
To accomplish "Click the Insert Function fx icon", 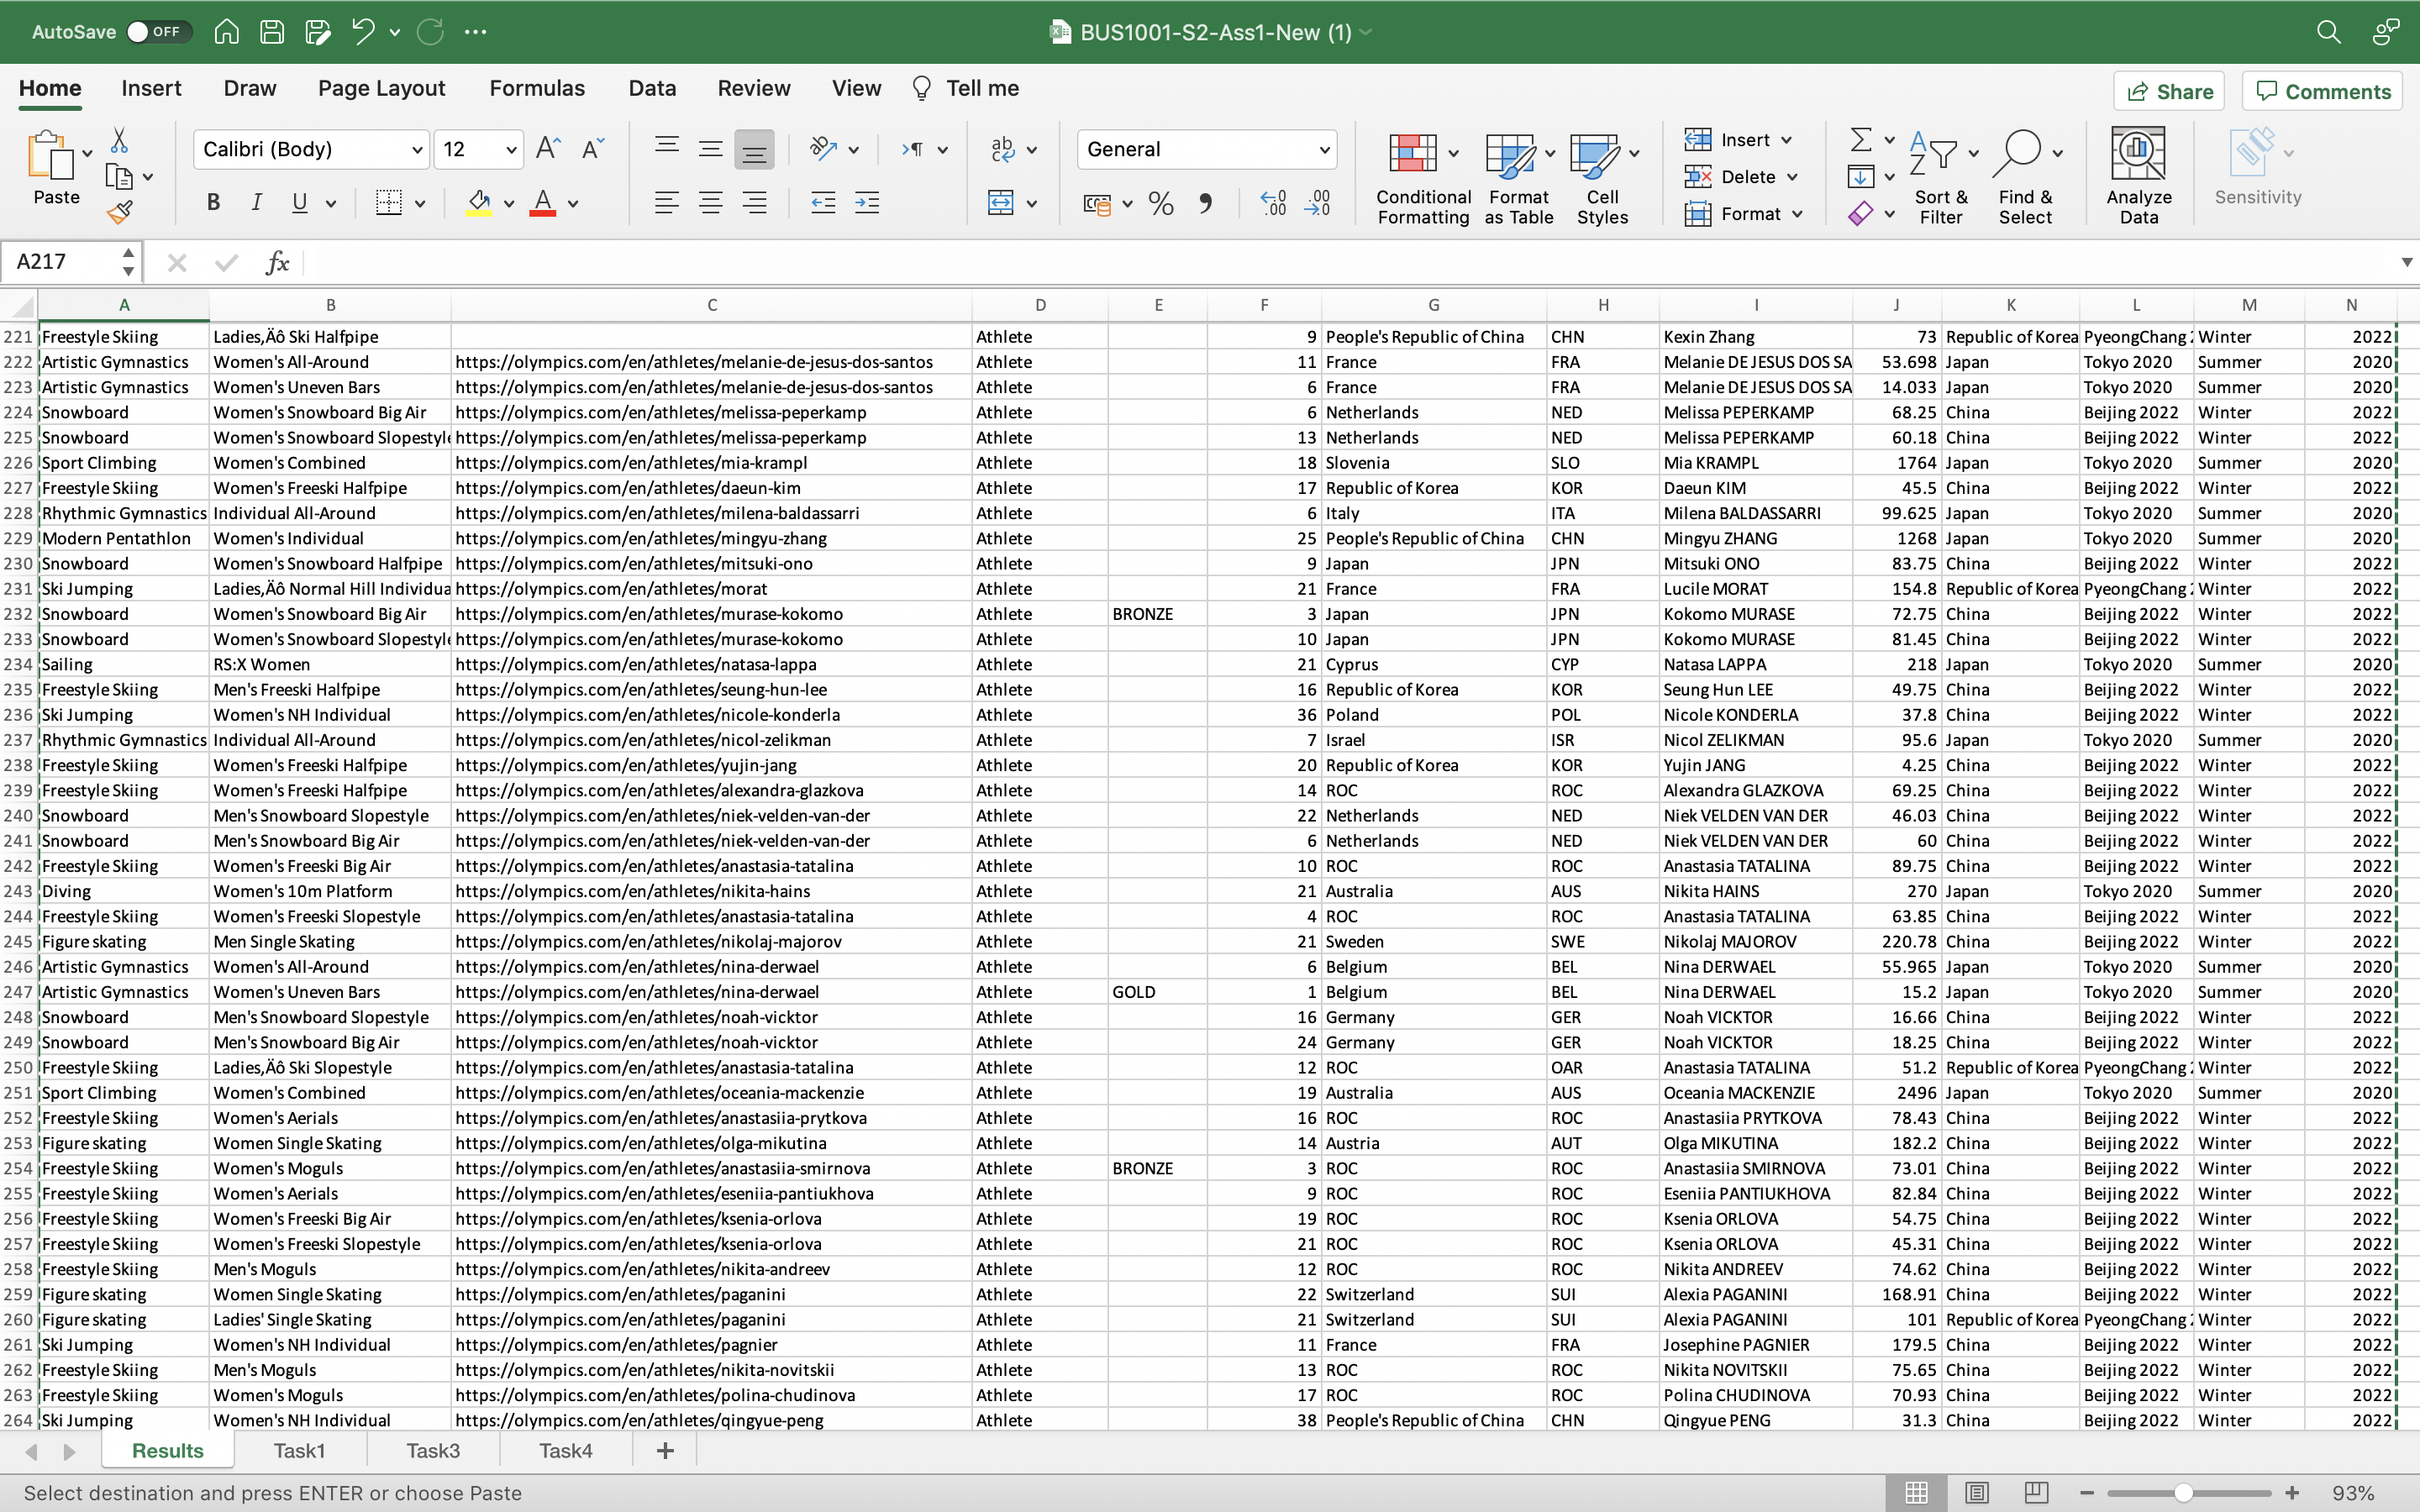I will click(277, 263).
